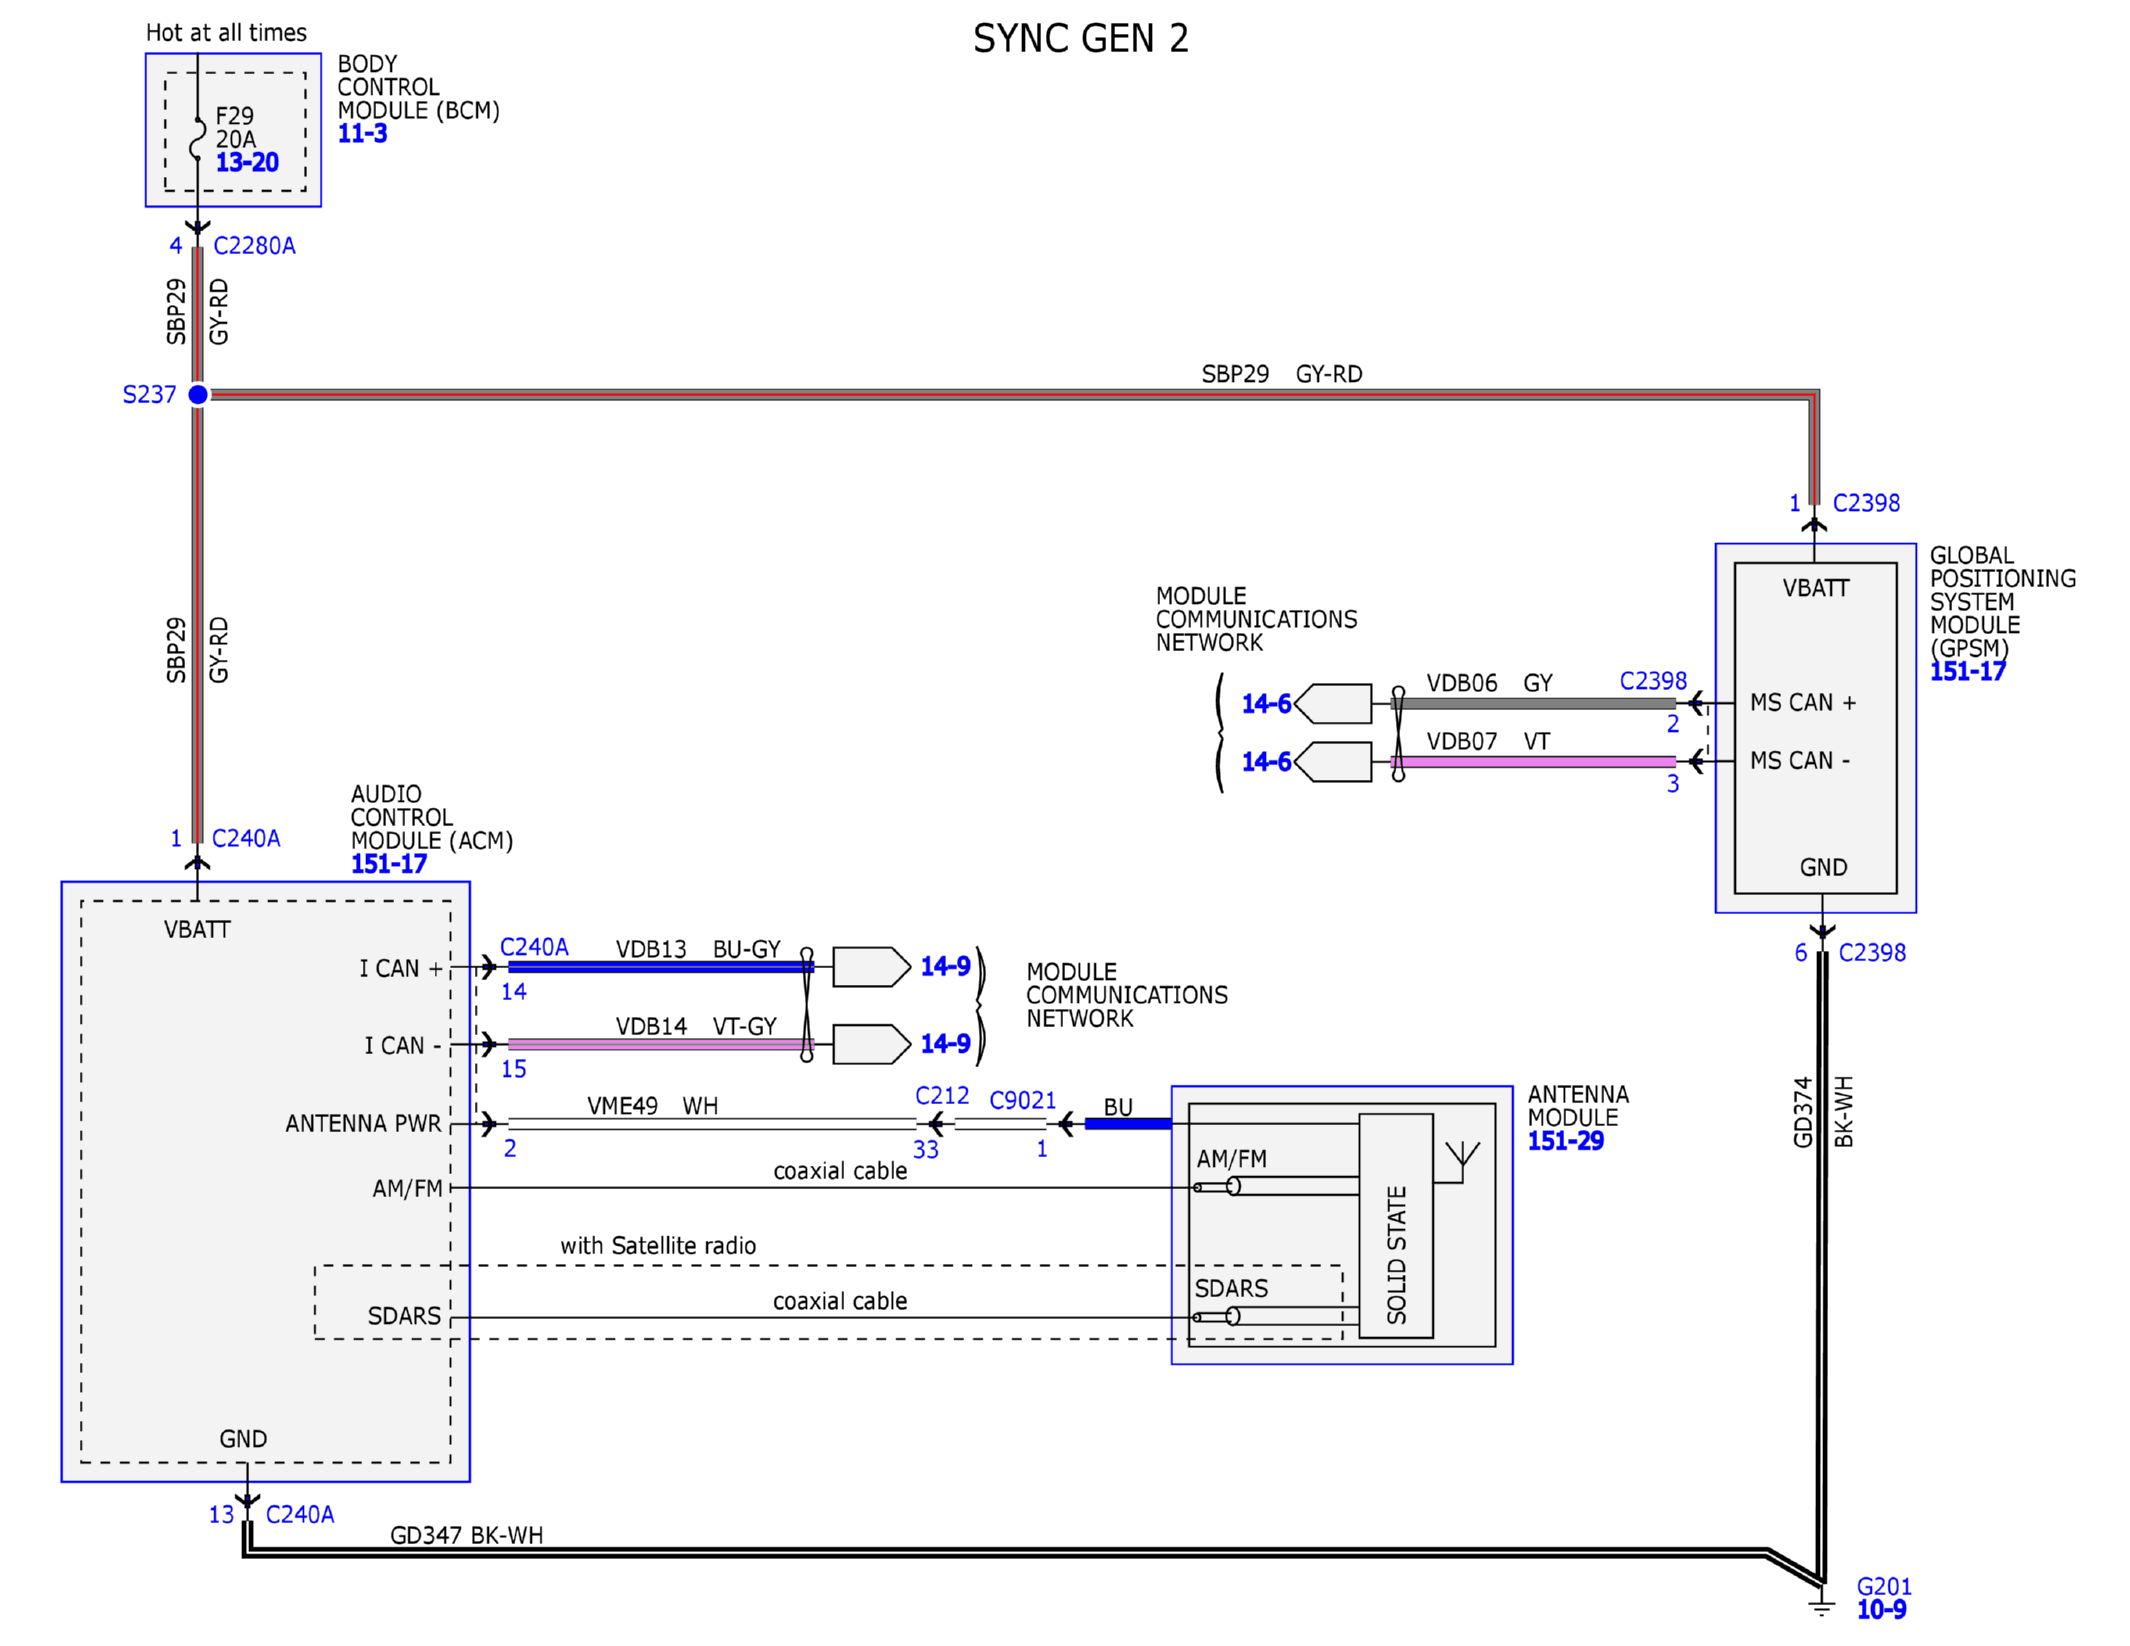This screenshot has height=1646, width=2130.
Task: Click the SDARS label inside the Antenna Module
Action: [x=1231, y=1289]
